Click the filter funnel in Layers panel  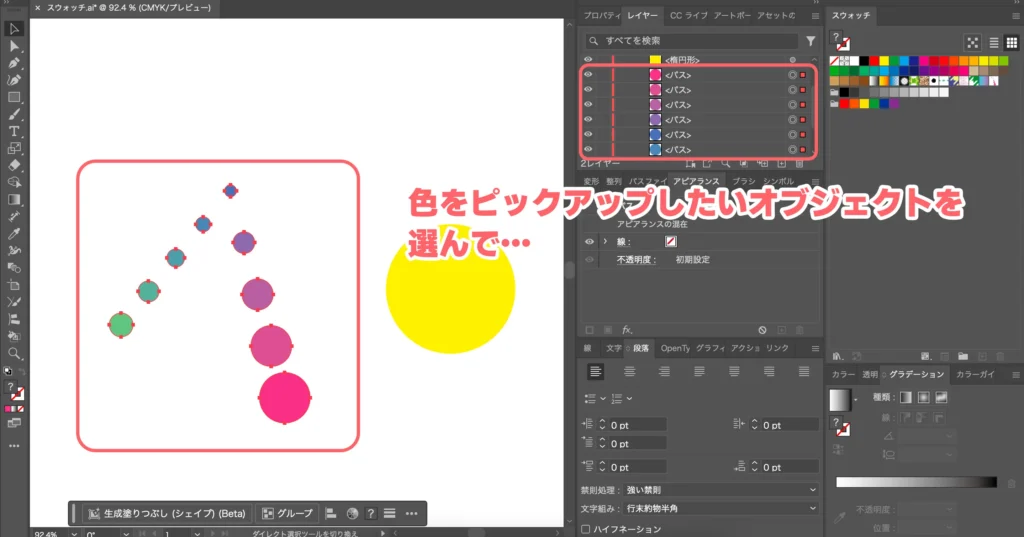pyautogui.click(x=810, y=41)
